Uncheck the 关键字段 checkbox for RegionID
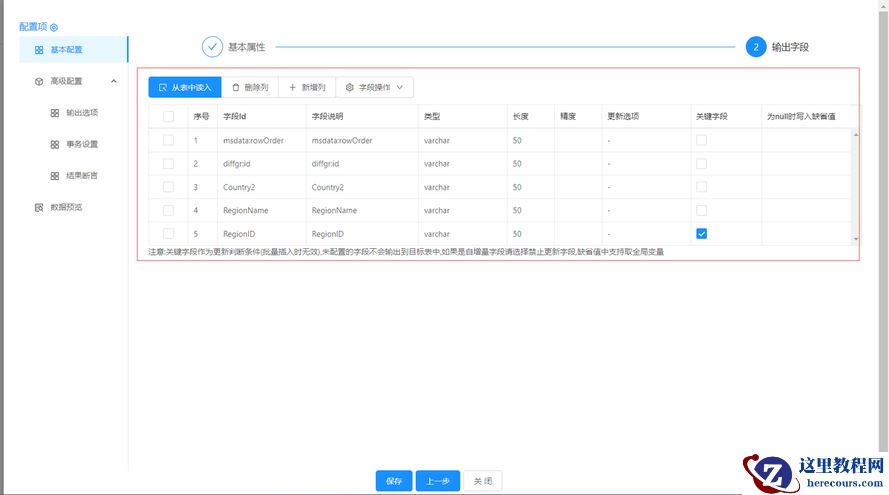This screenshot has width=889, height=495. tap(701, 233)
